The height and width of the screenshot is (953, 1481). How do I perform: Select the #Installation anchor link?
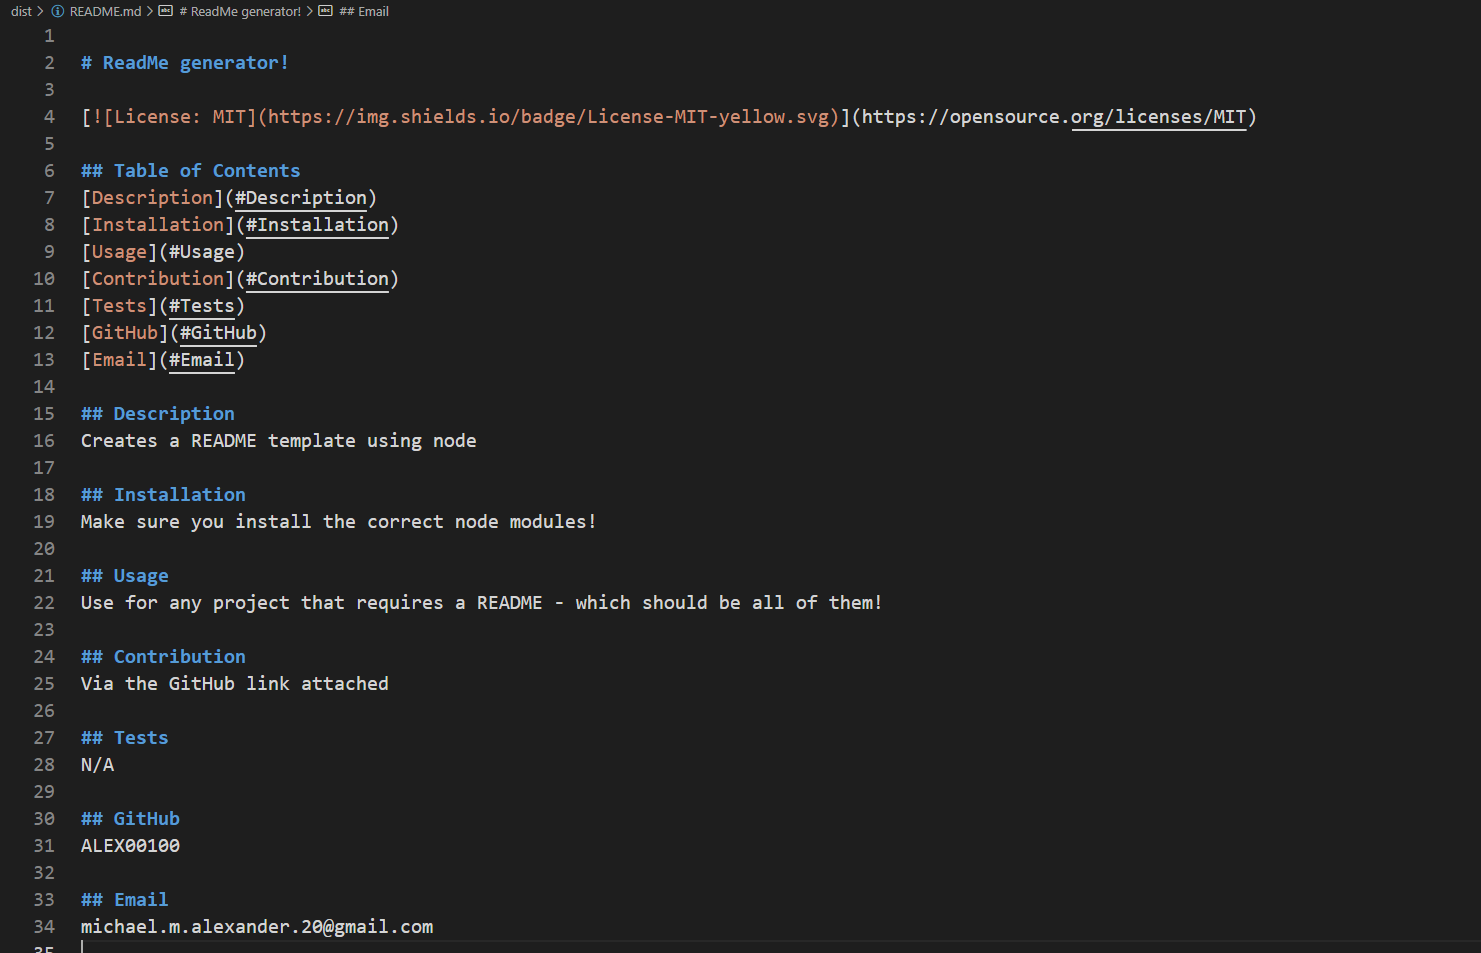tap(316, 224)
